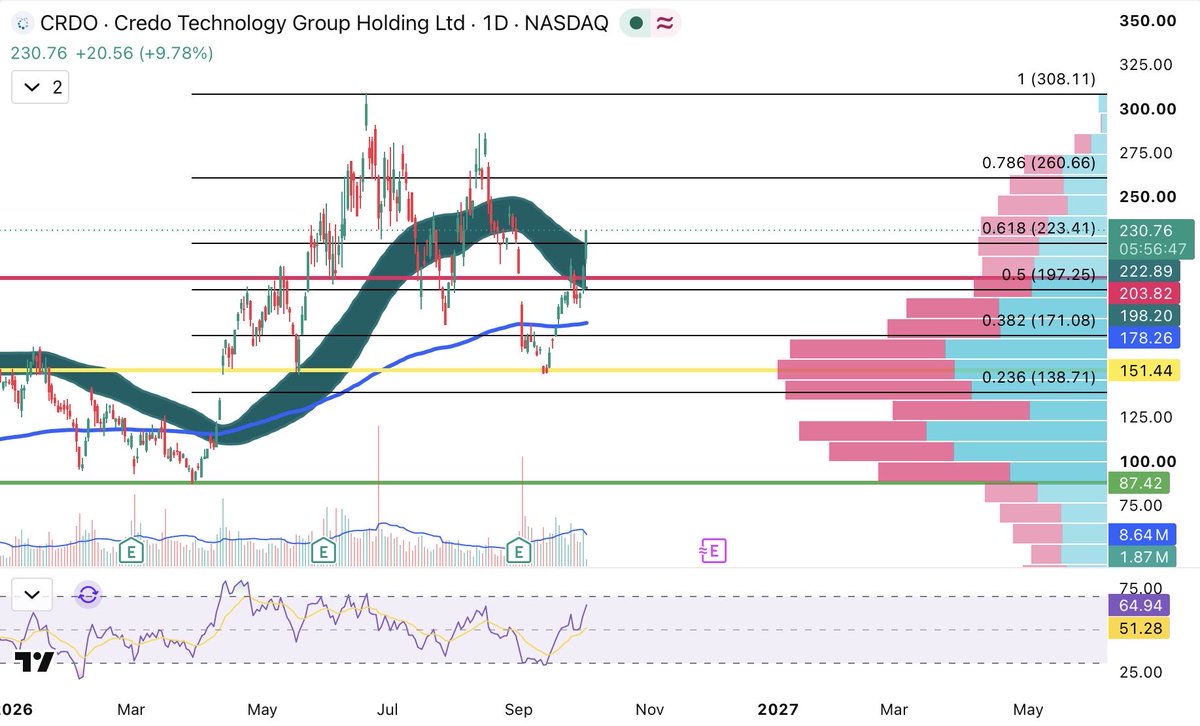The height and width of the screenshot is (726, 1200).
Task: Click the pink approximate-equals indicator icon
Action: click(665, 23)
